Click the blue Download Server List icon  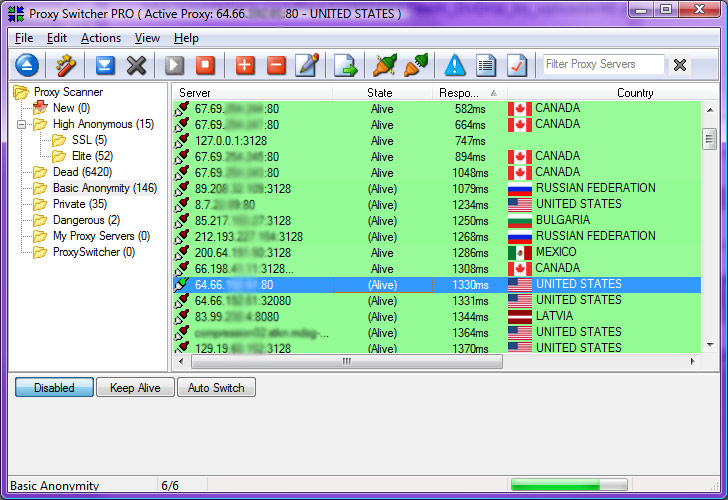click(x=105, y=65)
